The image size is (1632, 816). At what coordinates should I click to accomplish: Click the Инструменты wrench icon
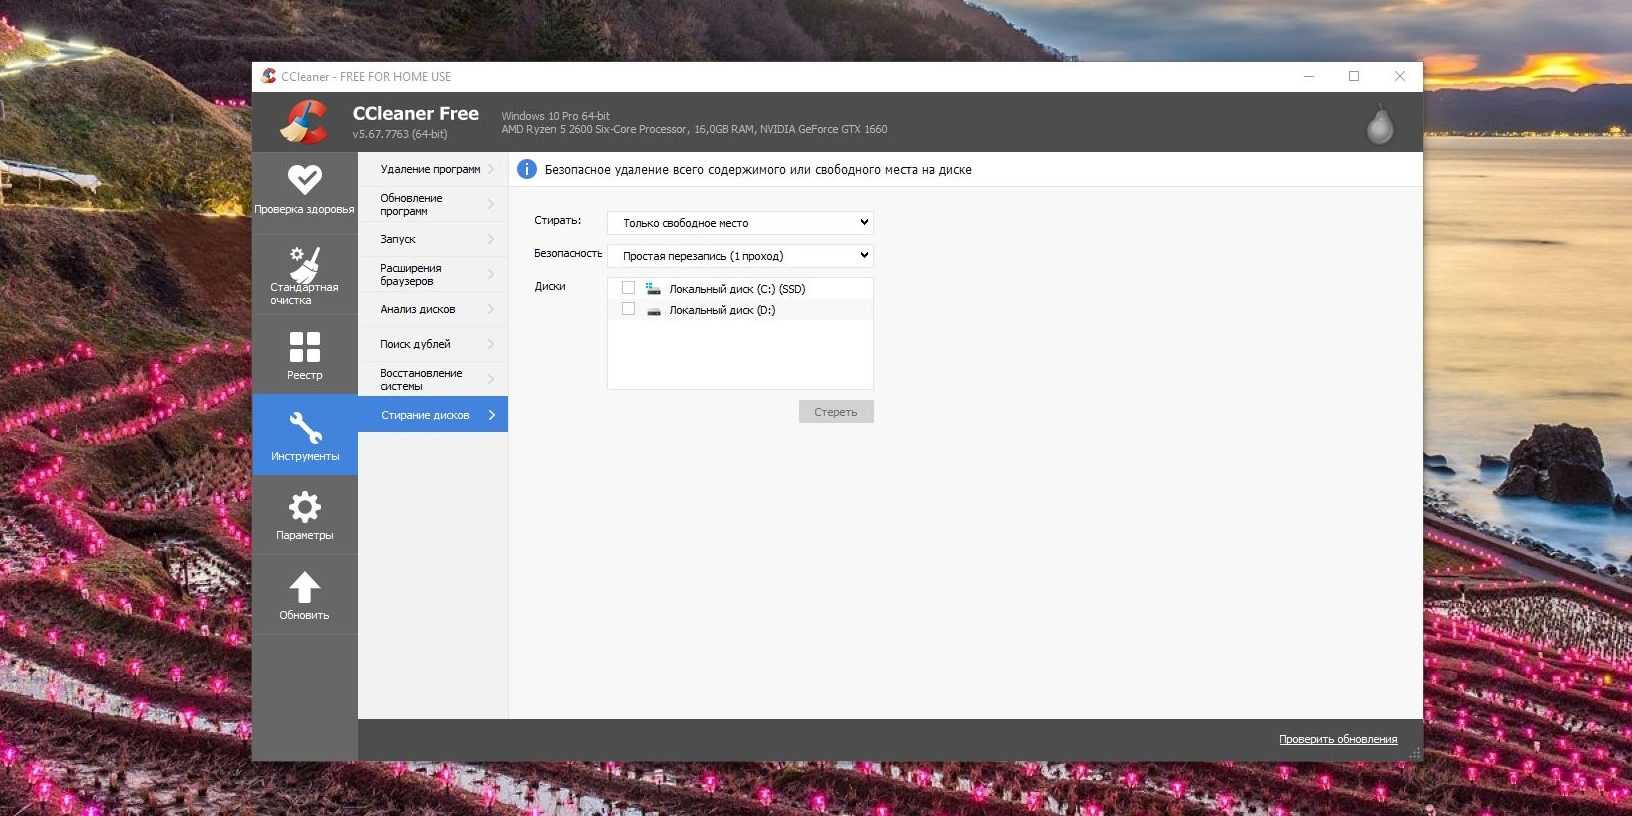point(305,428)
